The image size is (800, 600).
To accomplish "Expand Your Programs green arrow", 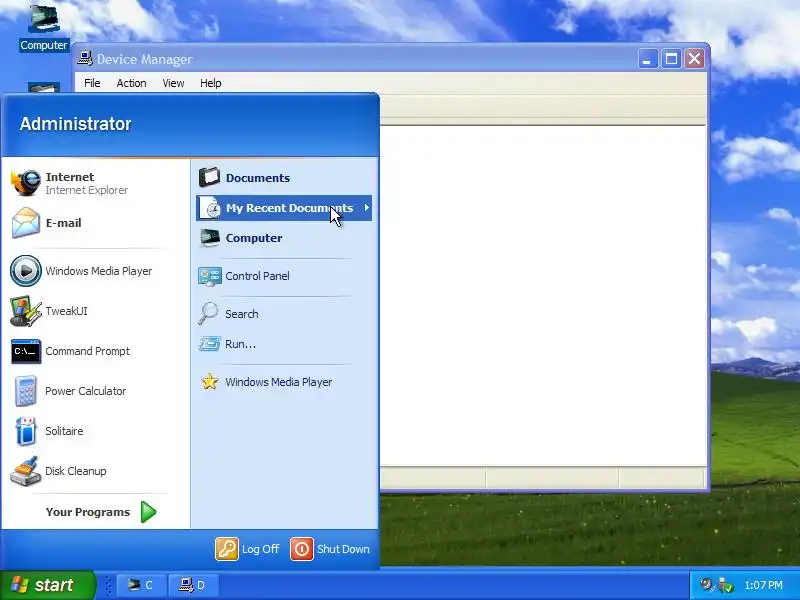I will [148, 512].
